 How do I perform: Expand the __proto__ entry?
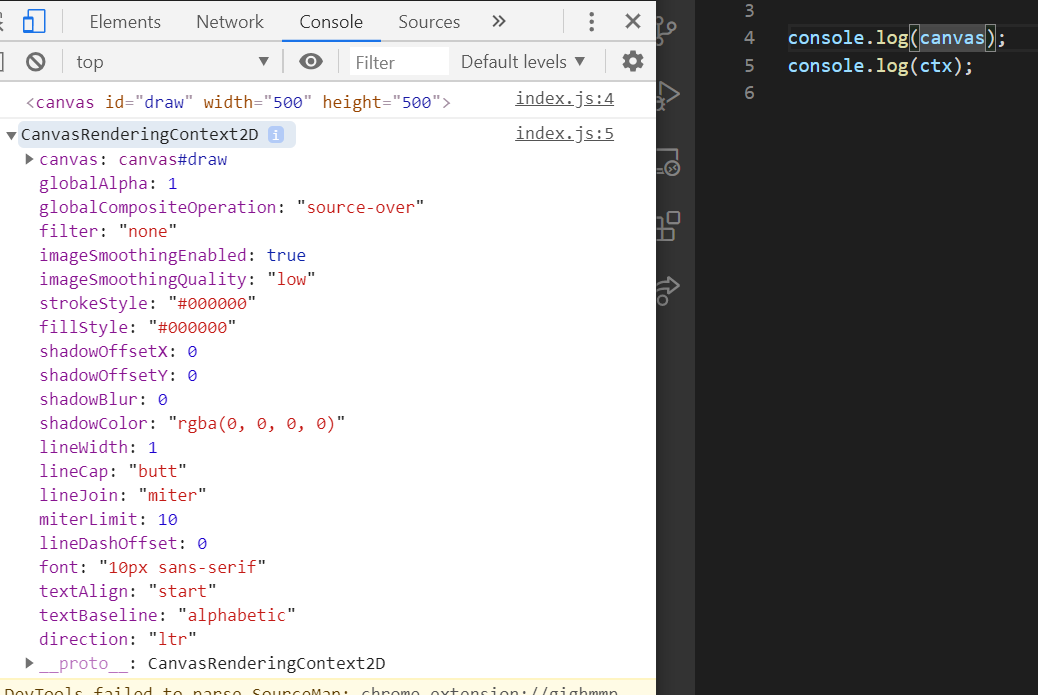tap(29, 662)
